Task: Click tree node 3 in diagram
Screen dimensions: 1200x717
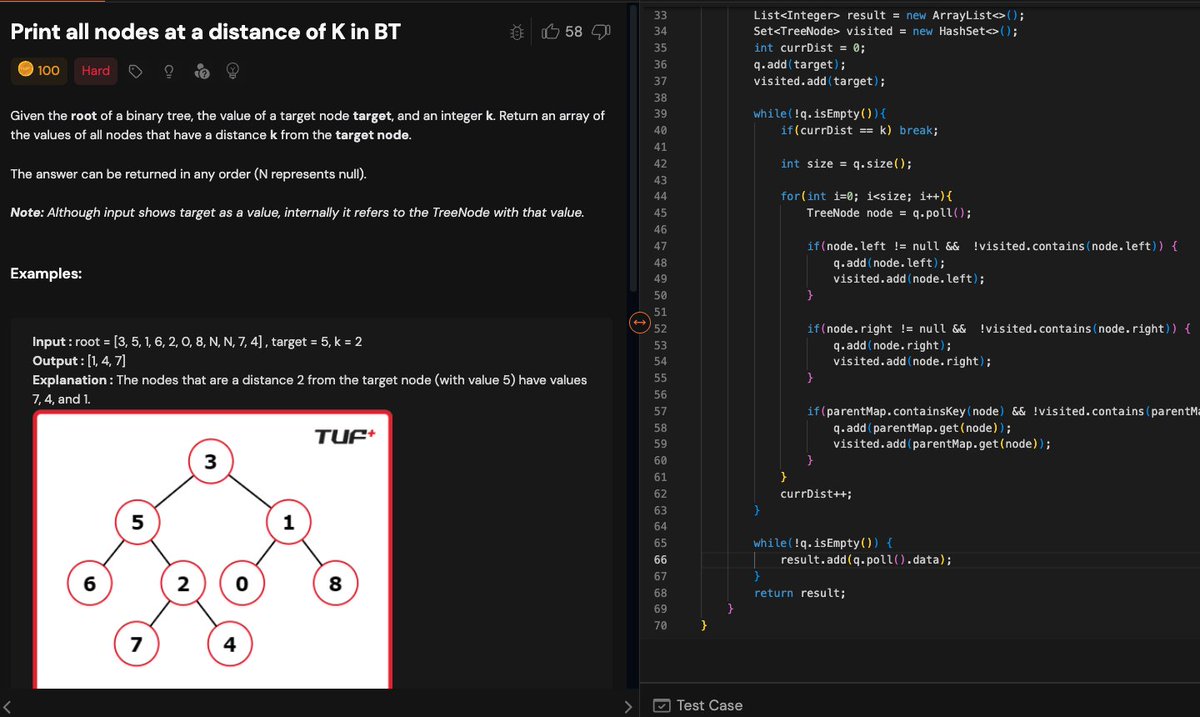Action: [210, 462]
